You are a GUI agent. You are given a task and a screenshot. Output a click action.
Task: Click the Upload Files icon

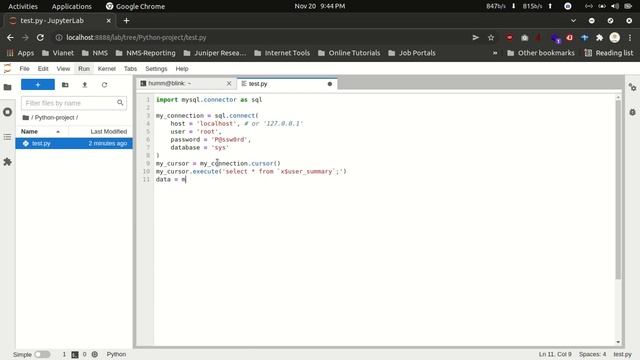click(84, 85)
